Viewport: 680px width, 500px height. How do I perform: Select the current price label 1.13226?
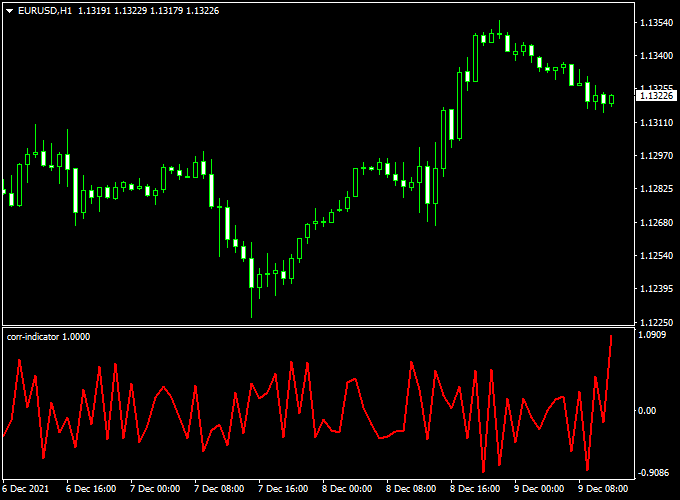[x=657, y=96]
